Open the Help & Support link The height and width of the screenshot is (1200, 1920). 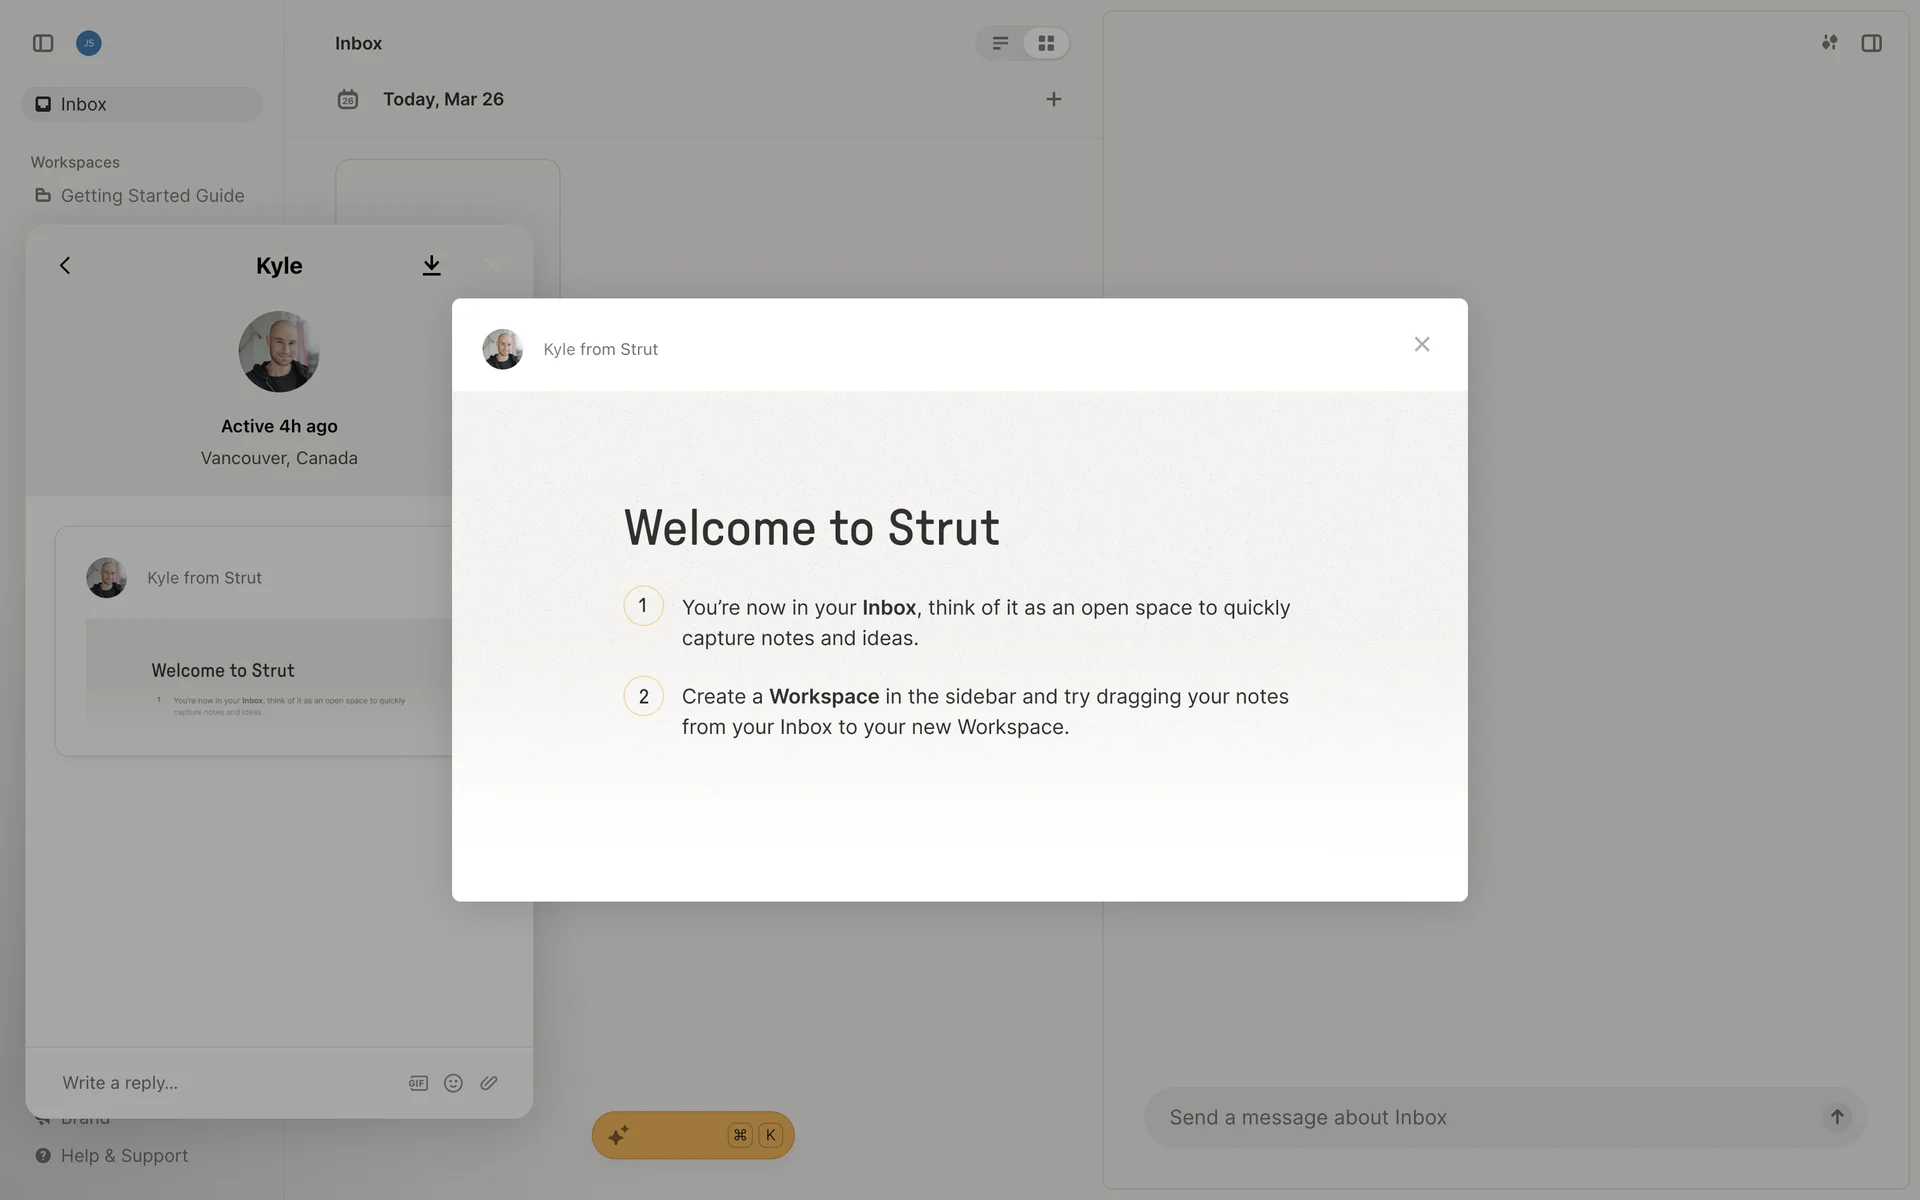coord(124,1156)
